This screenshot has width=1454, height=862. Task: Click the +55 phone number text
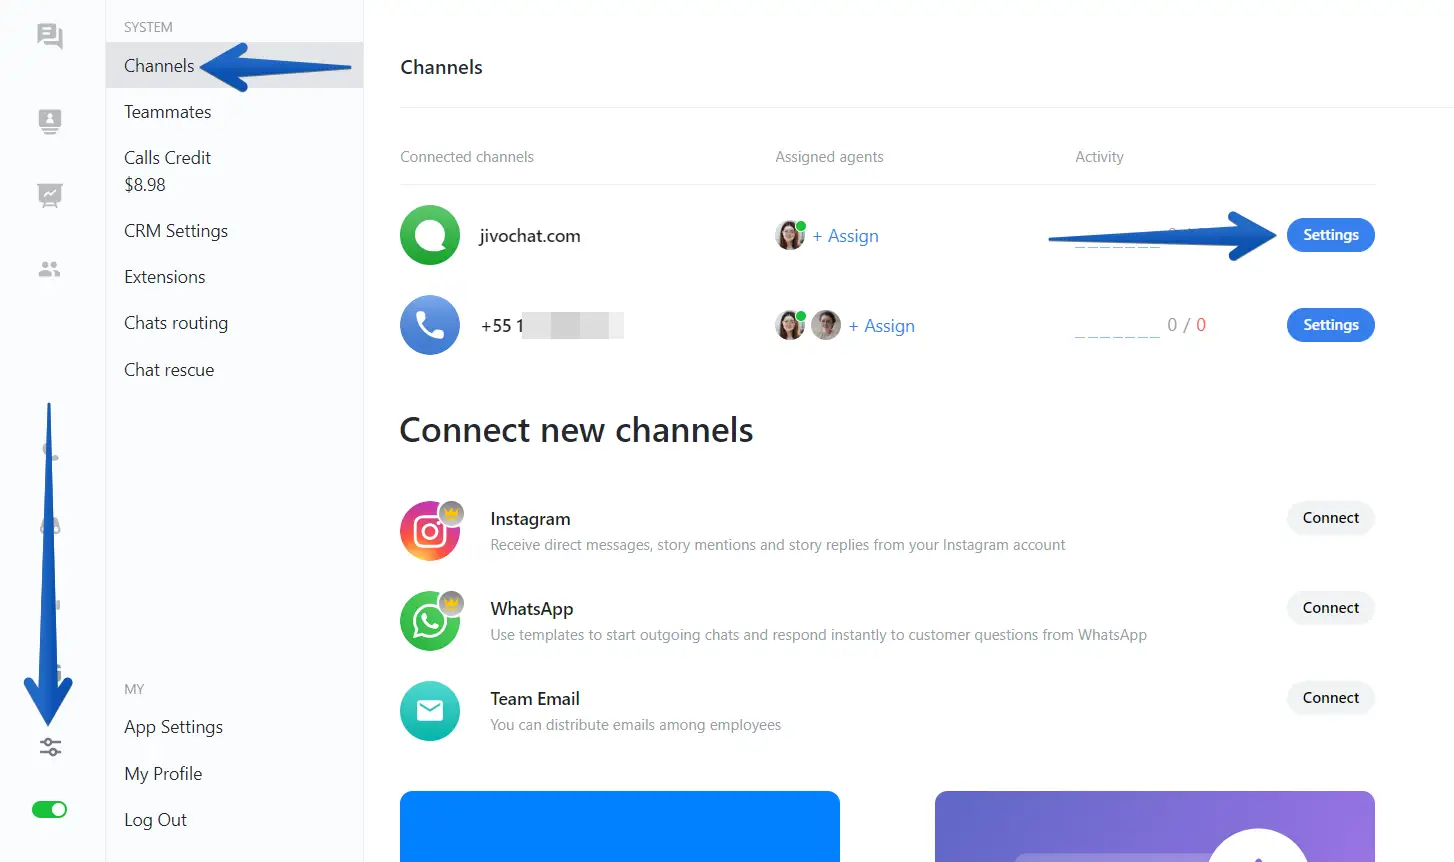click(552, 326)
